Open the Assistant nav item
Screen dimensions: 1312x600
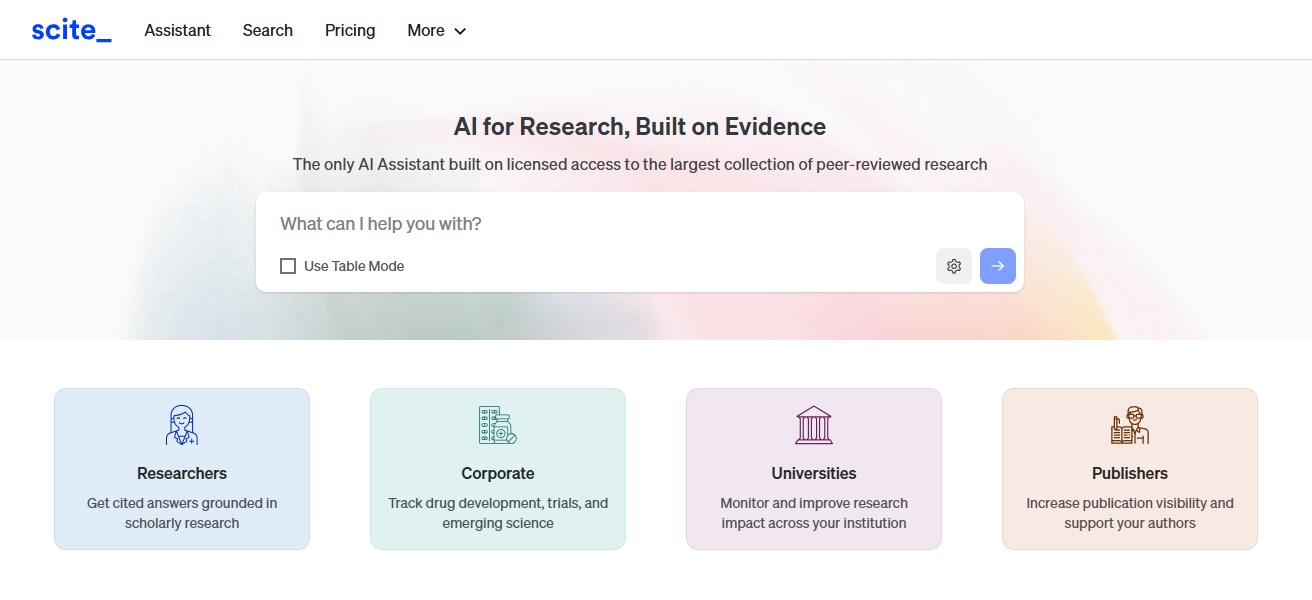[177, 30]
